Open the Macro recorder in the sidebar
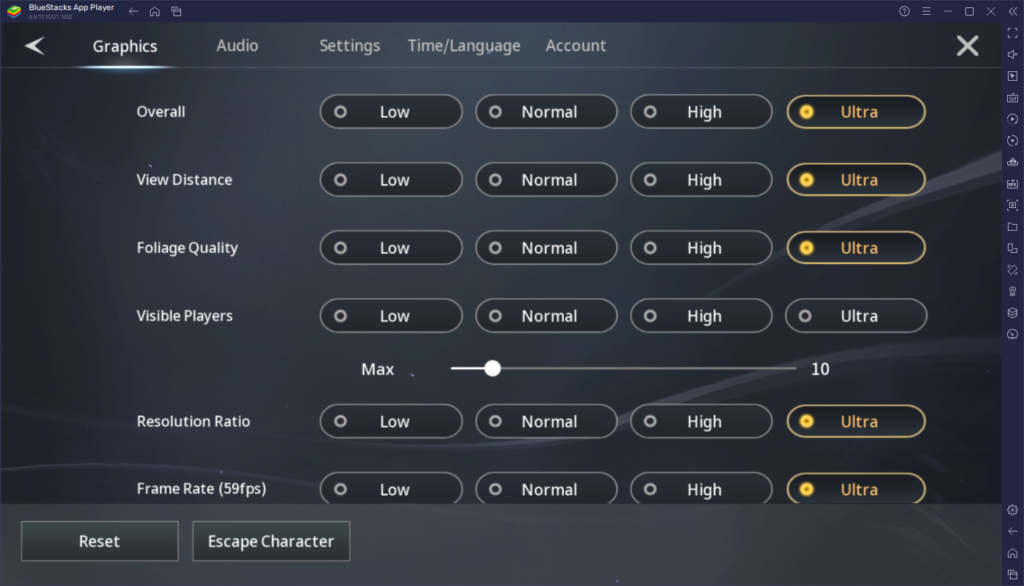Screen dimensions: 1024x586 [x=1012, y=119]
